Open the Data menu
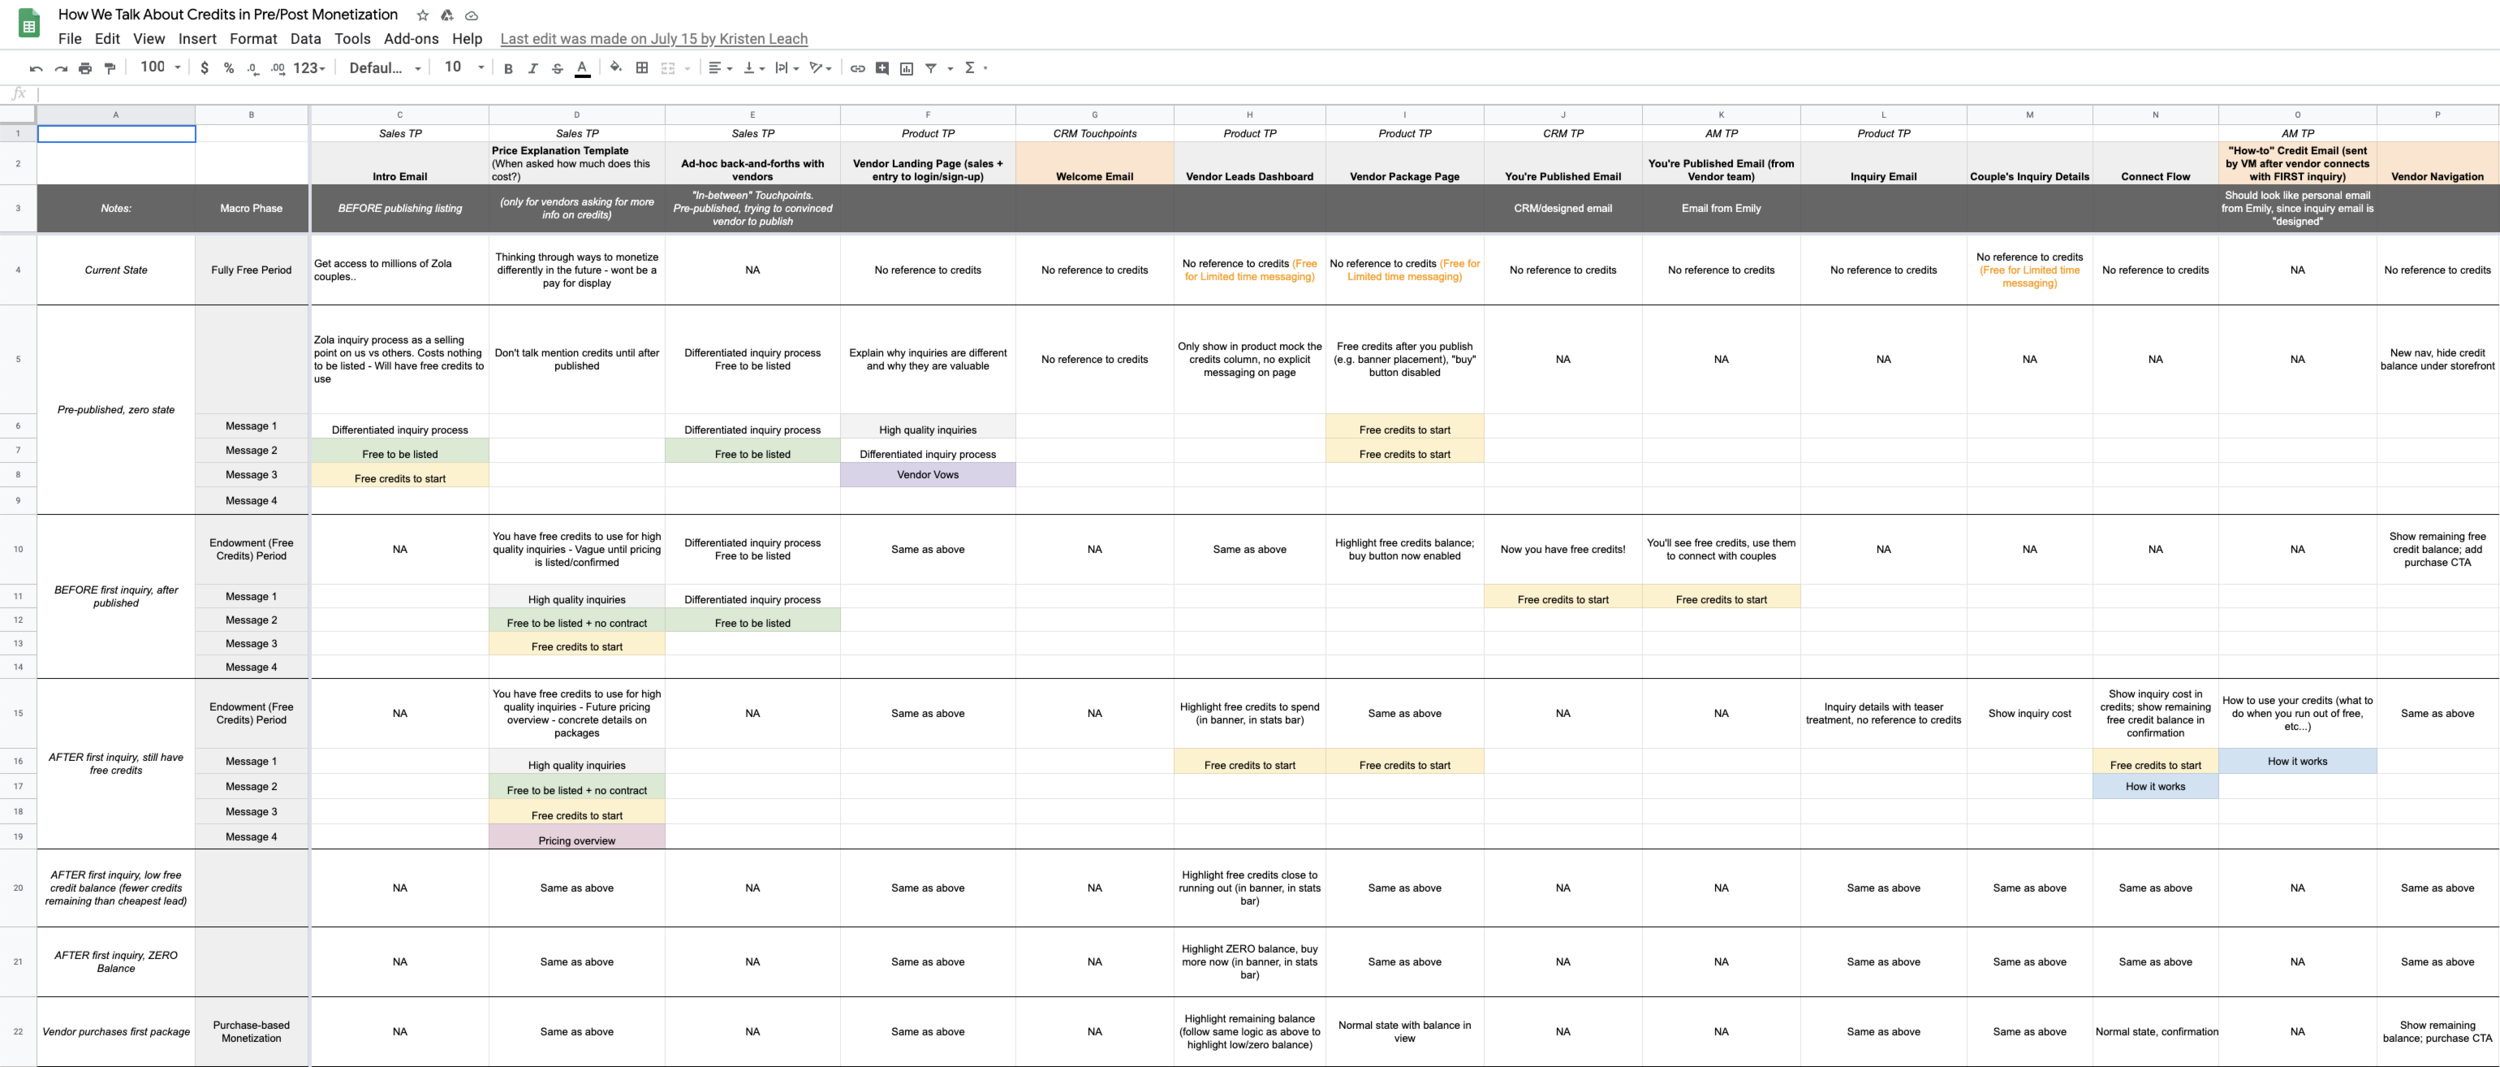The image size is (2500, 1067). pos(305,39)
